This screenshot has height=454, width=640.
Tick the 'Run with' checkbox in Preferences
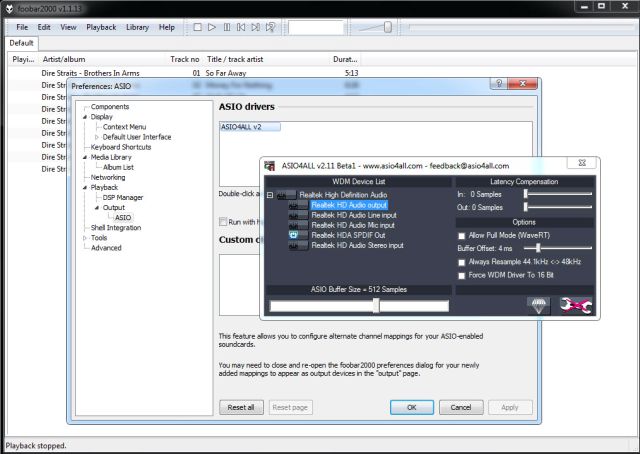click(x=223, y=222)
